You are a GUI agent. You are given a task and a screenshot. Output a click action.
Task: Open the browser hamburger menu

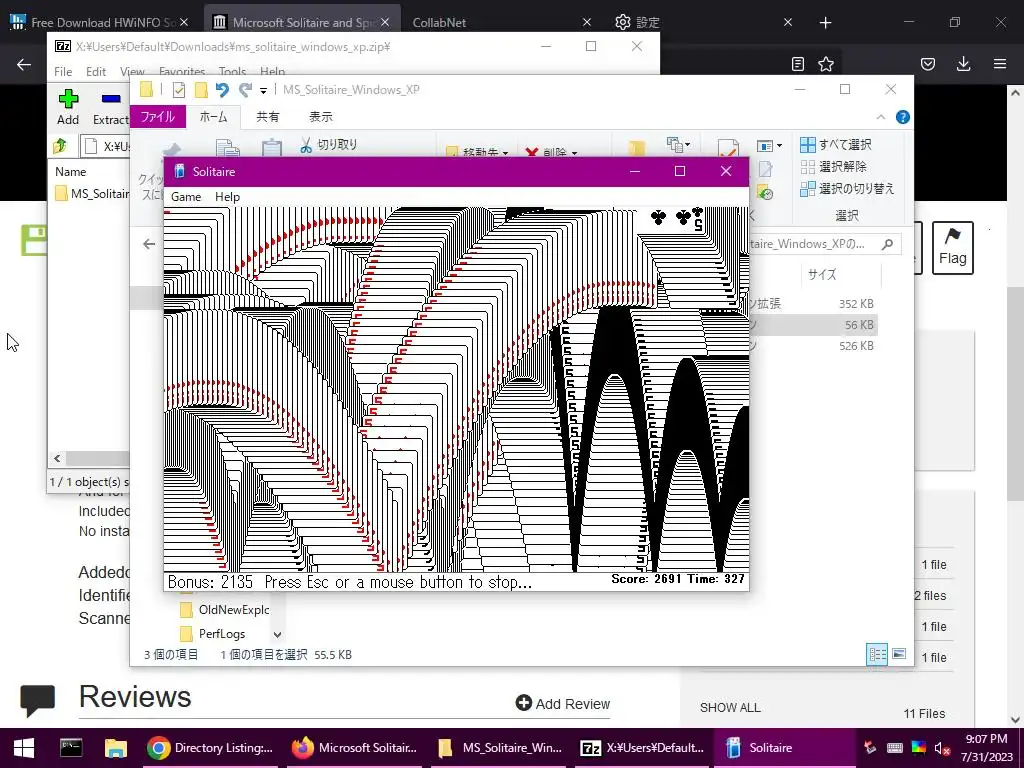coord(1000,64)
